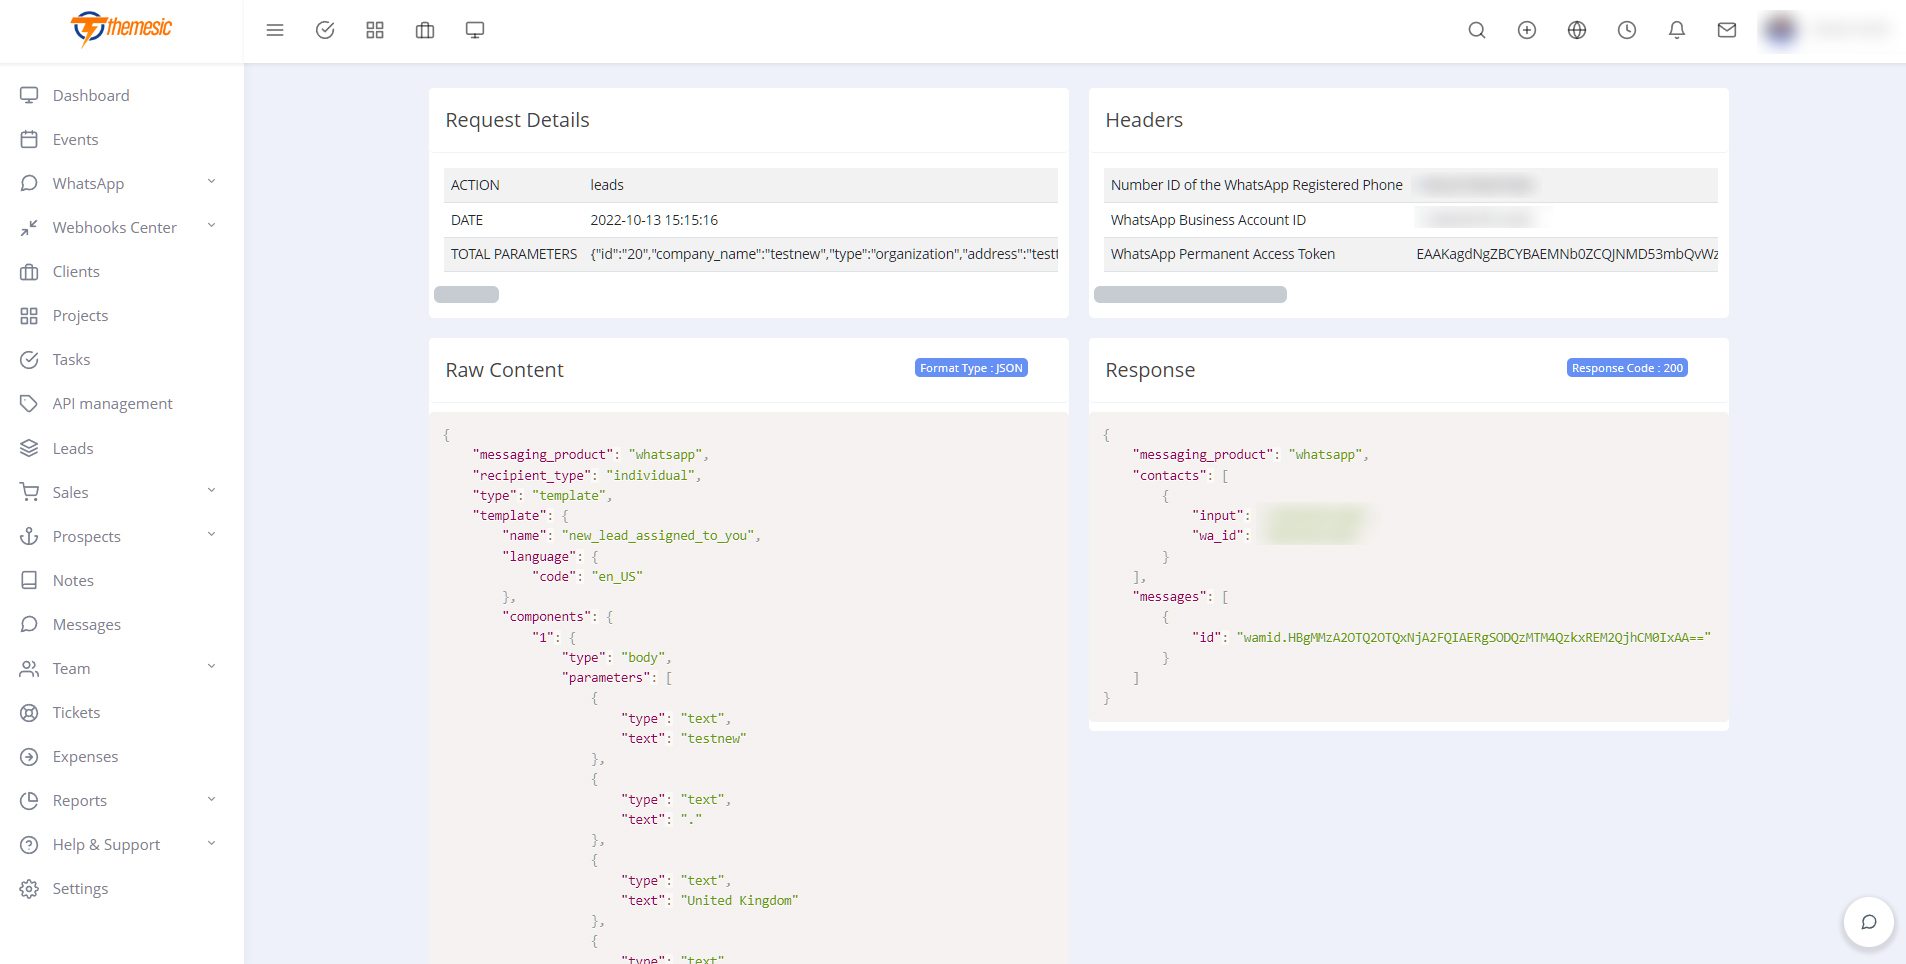Open the Settings page
The width and height of the screenshot is (1906, 964).
80,888
